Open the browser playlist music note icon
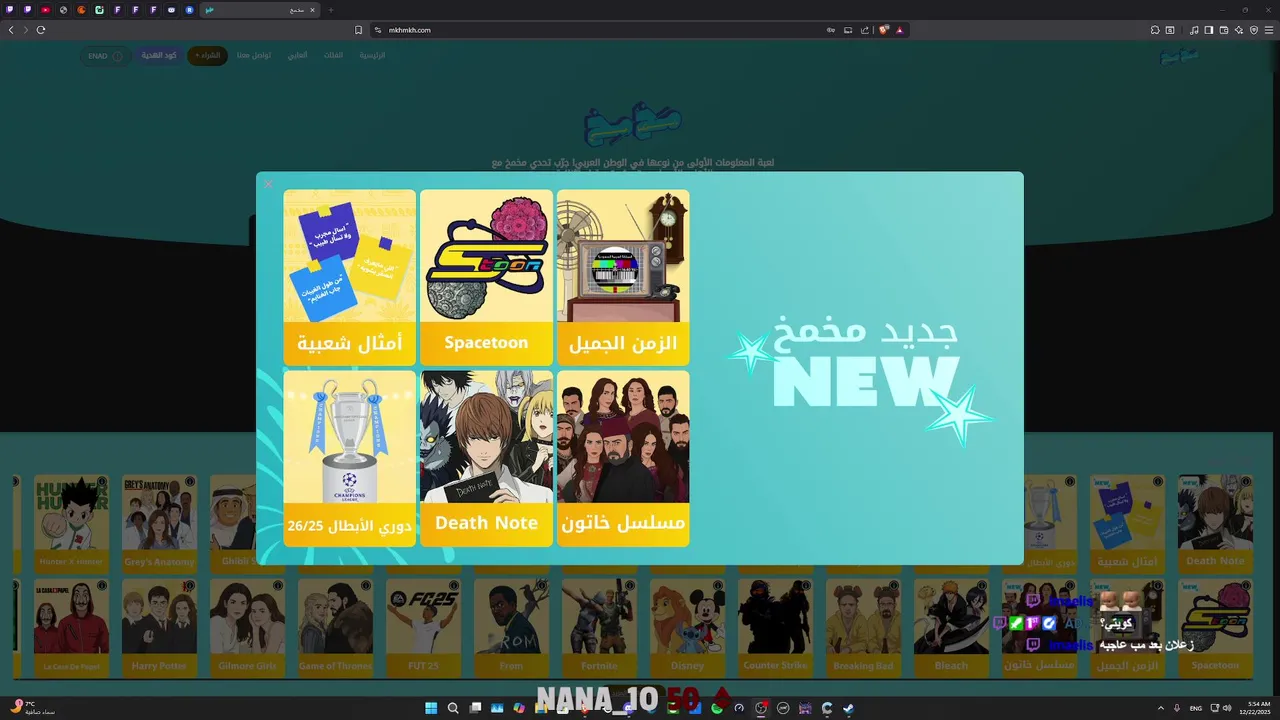Viewport: 1280px width, 720px height. point(1194,30)
